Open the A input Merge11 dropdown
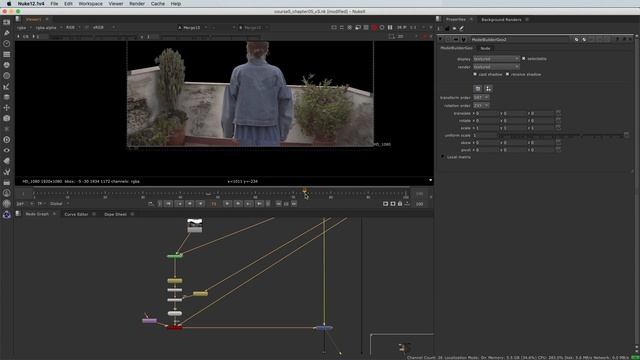 193,27
